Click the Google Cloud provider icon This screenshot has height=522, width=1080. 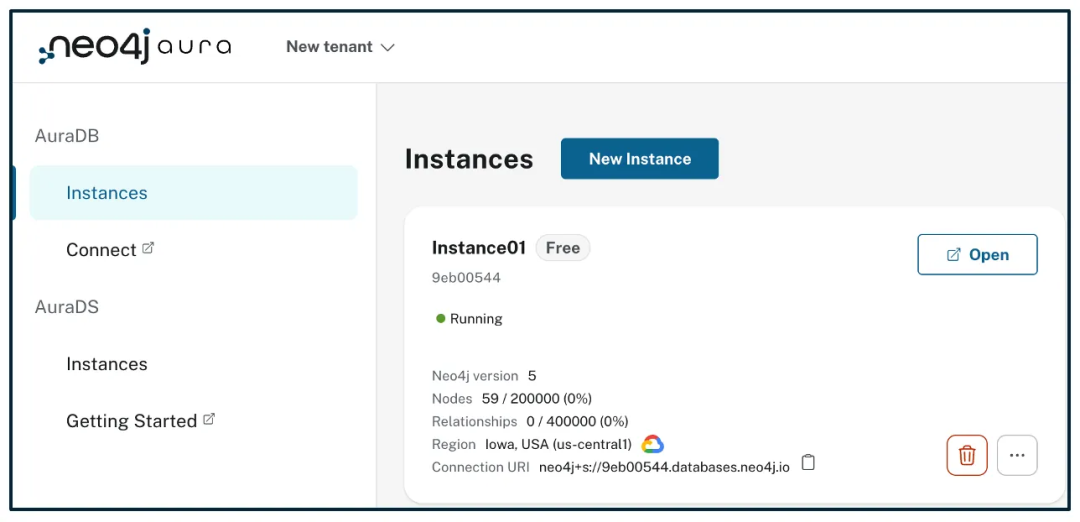[652, 444]
